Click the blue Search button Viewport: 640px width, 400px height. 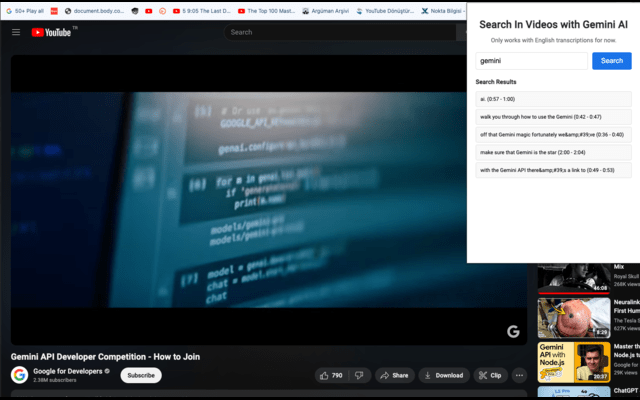click(x=612, y=61)
